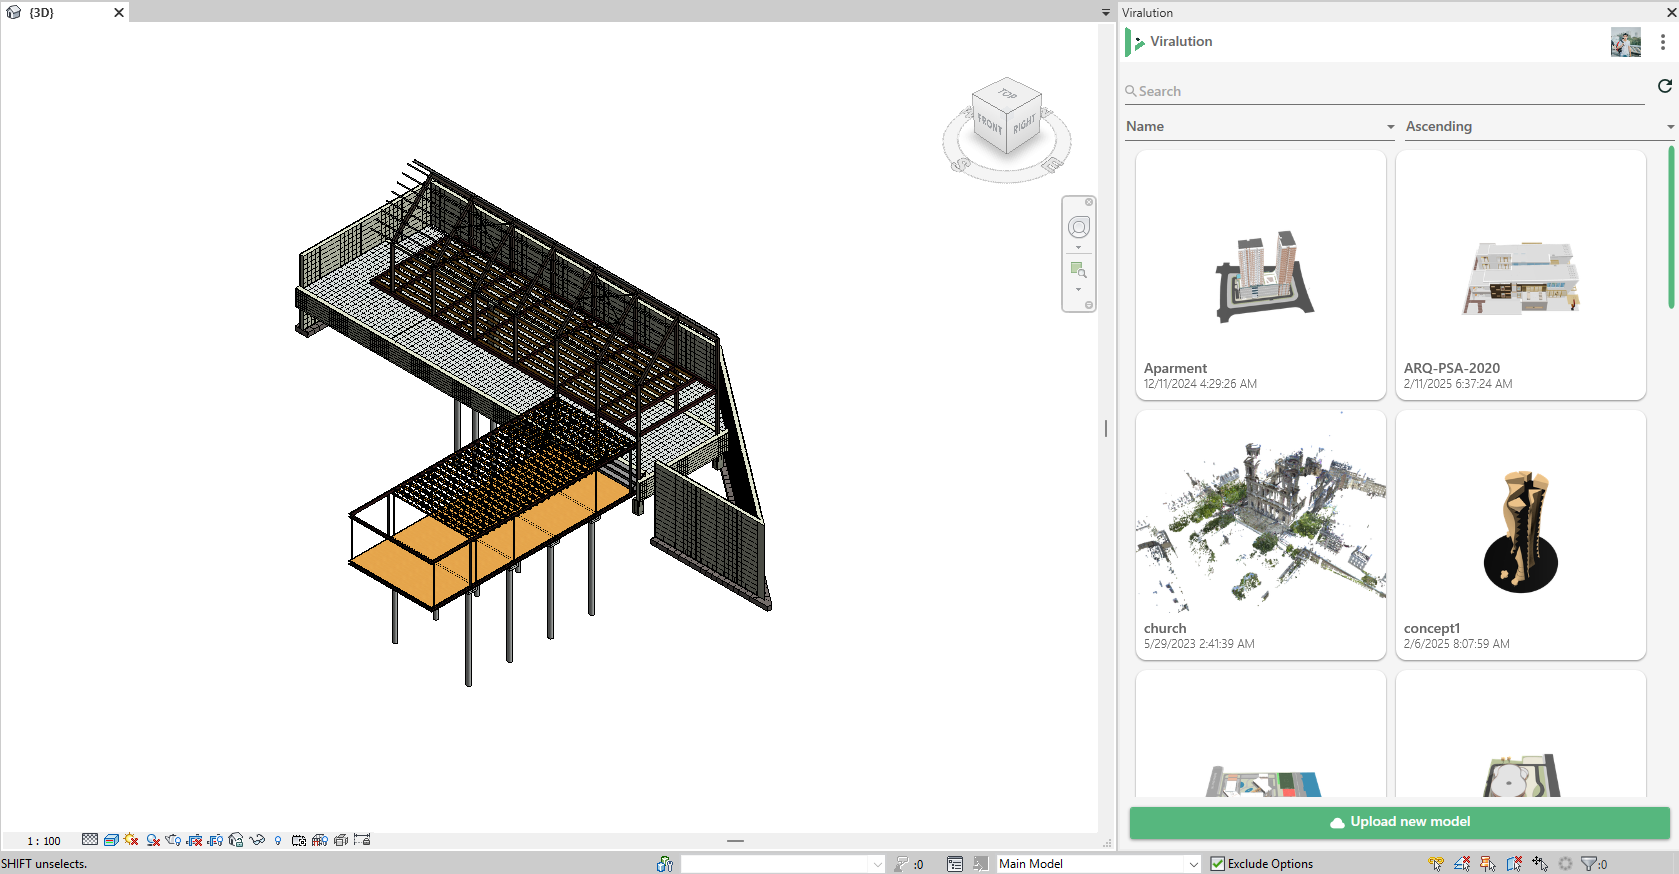Image resolution: width=1679 pixels, height=874 pixels.
Task: Open the Full Navigation Wheel
Action: point(1079,227)
